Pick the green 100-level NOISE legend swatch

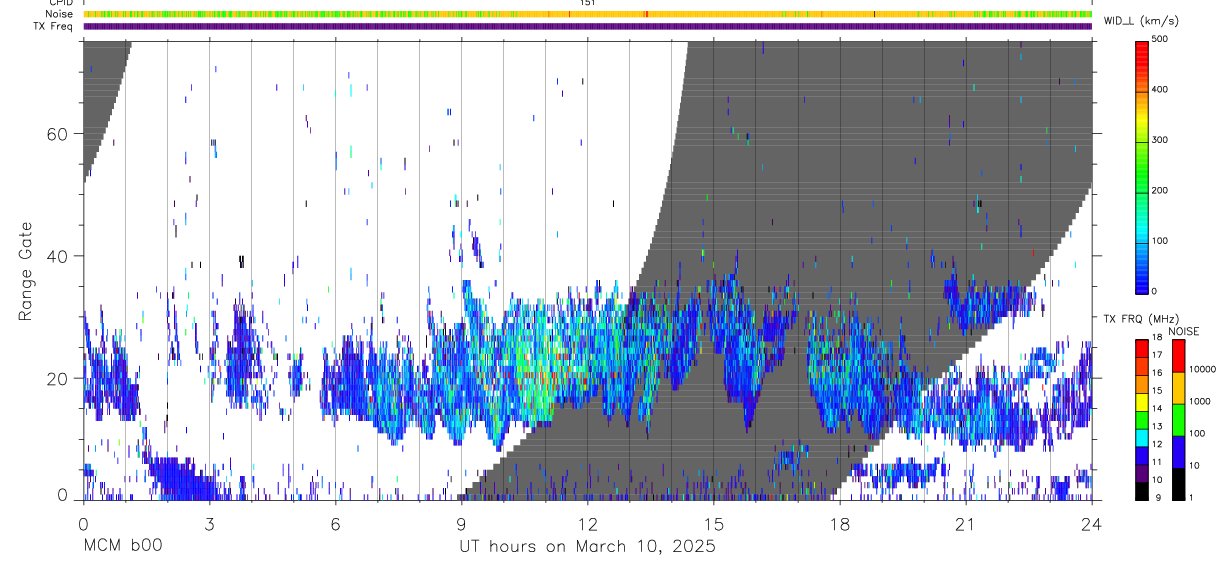pyautogui.click(x=1178, y=420)
